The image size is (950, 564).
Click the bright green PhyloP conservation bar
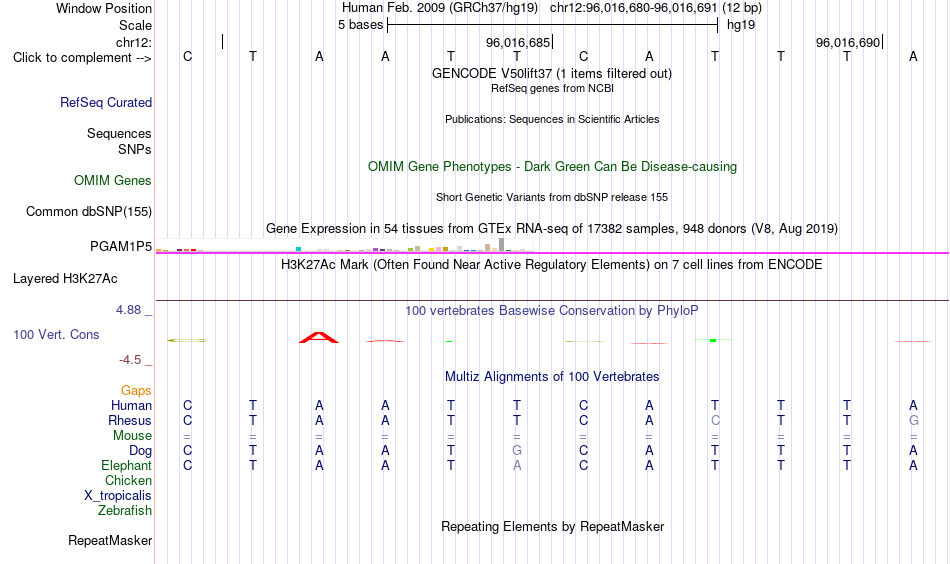pyautogui.click(x=713, y=340)
